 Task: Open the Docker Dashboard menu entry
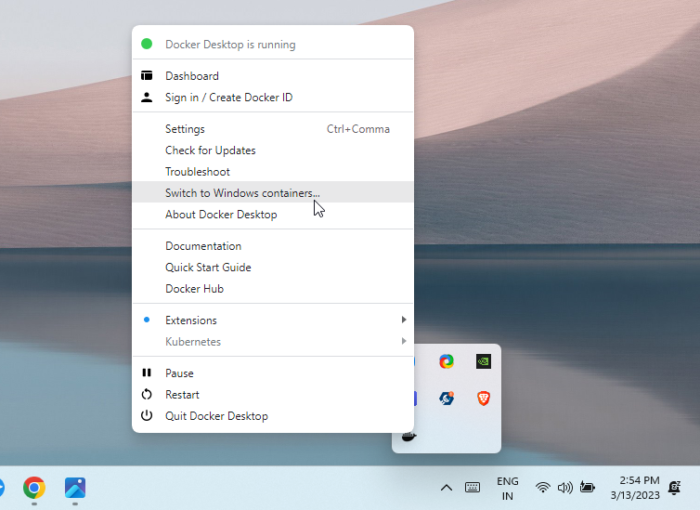(x=273, y=76)
